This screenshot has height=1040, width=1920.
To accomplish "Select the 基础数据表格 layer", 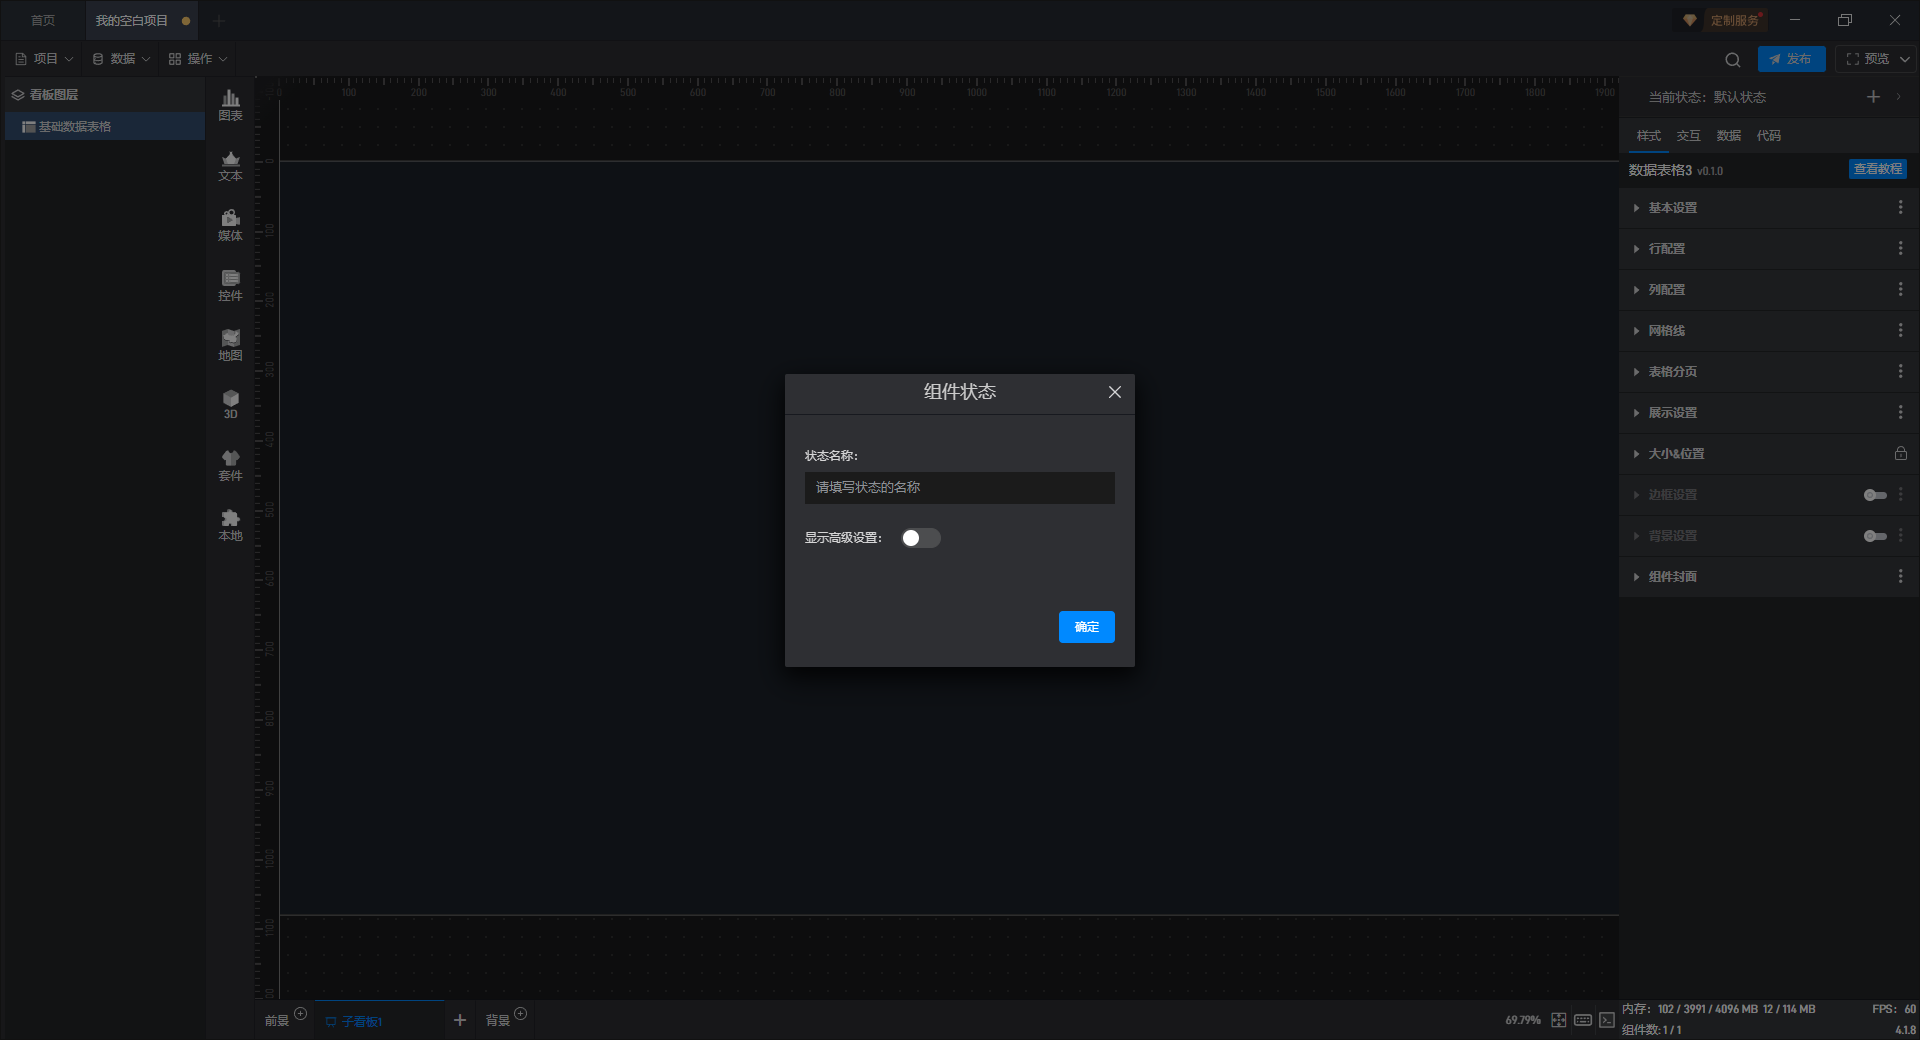I will point(105,127).
